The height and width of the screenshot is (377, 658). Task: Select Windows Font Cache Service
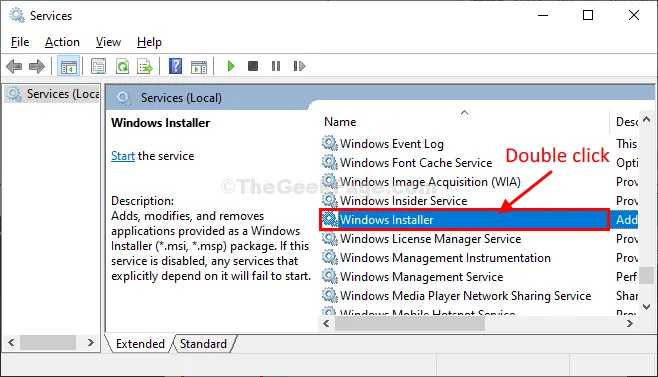pos(416,162)
